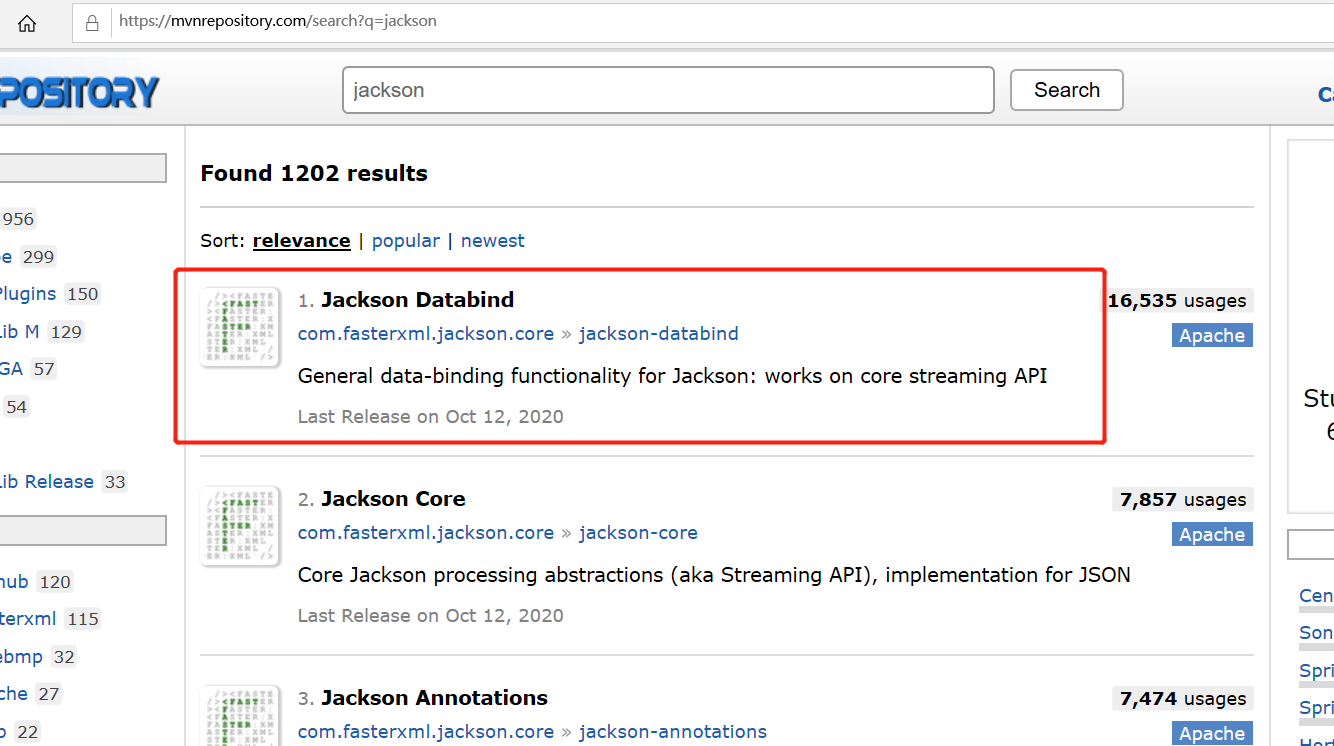
Task: Select the Plugins filter with 150
Action: click(50, 294)
